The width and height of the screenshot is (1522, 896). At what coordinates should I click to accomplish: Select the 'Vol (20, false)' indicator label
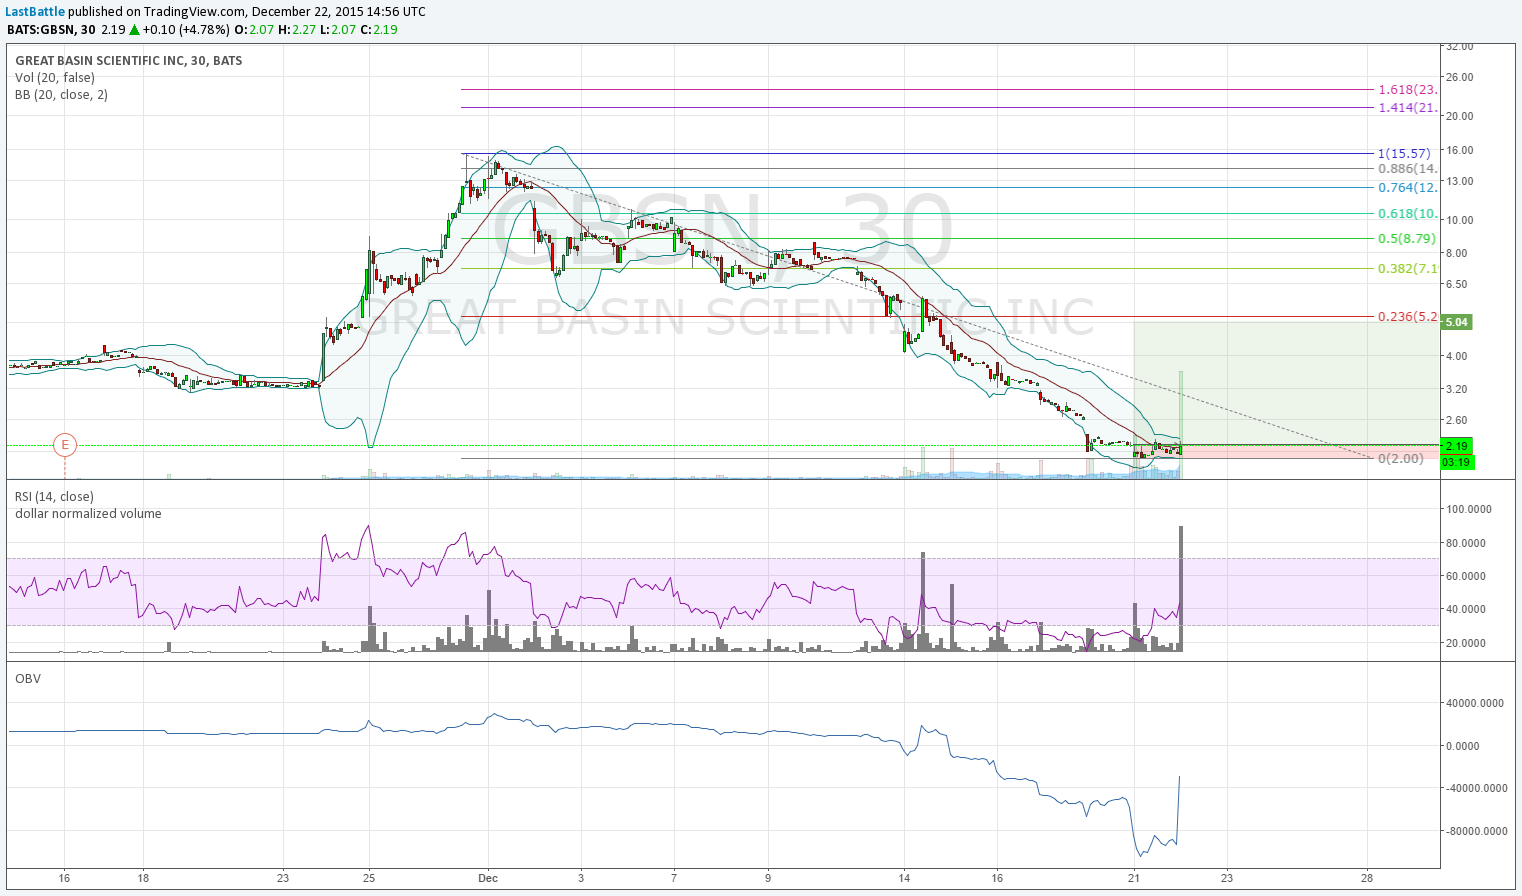click(55, 78)
